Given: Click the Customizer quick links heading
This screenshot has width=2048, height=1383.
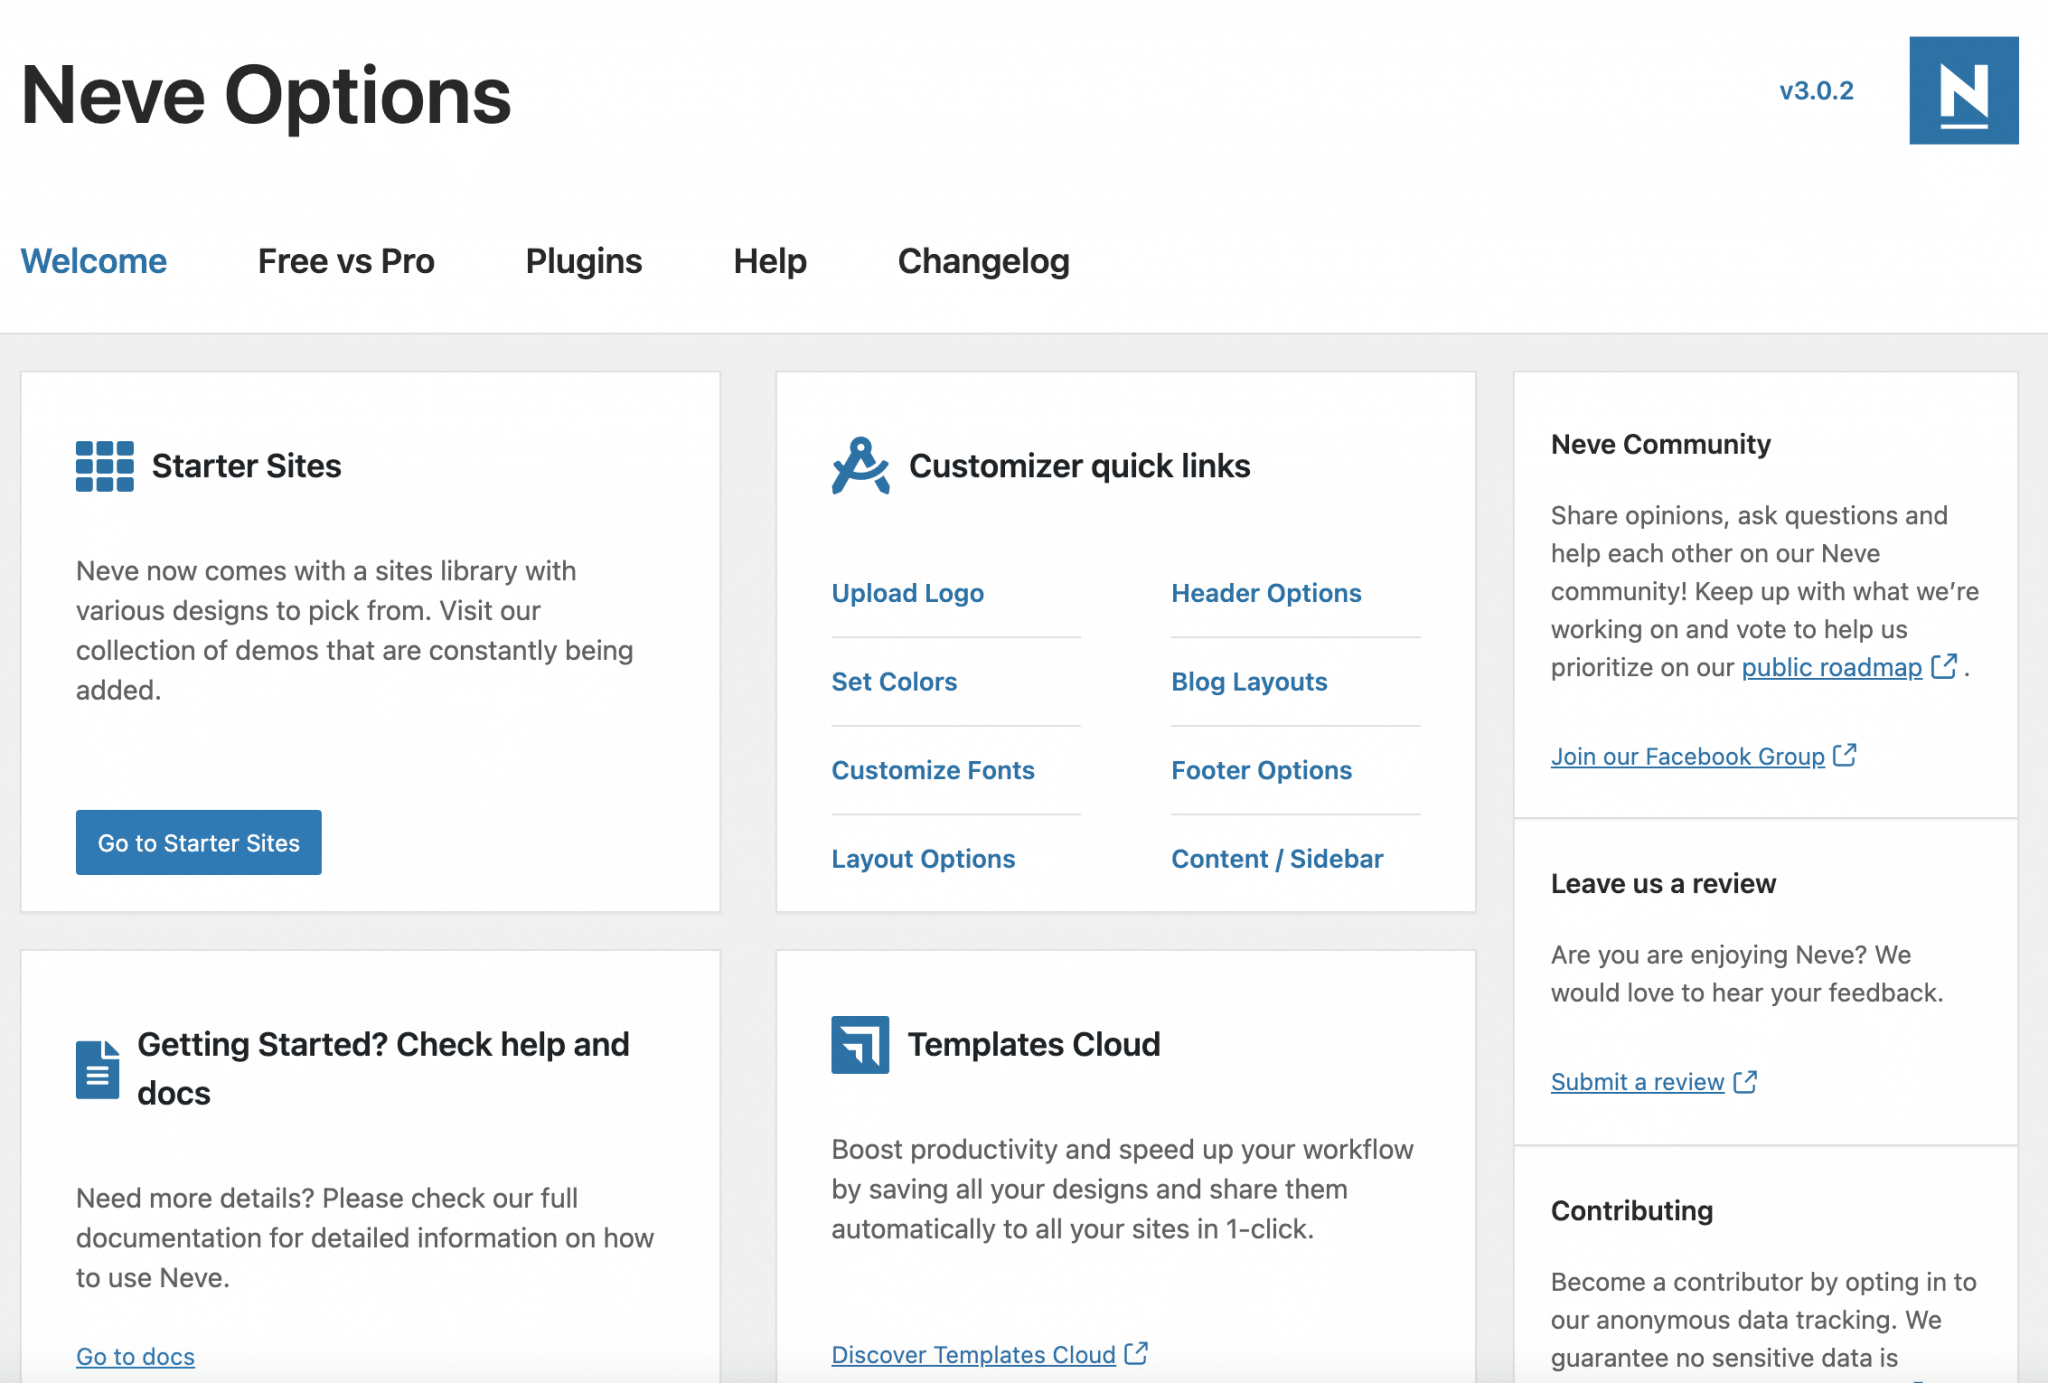Looking at the screenshot, I should [1079, 466].
